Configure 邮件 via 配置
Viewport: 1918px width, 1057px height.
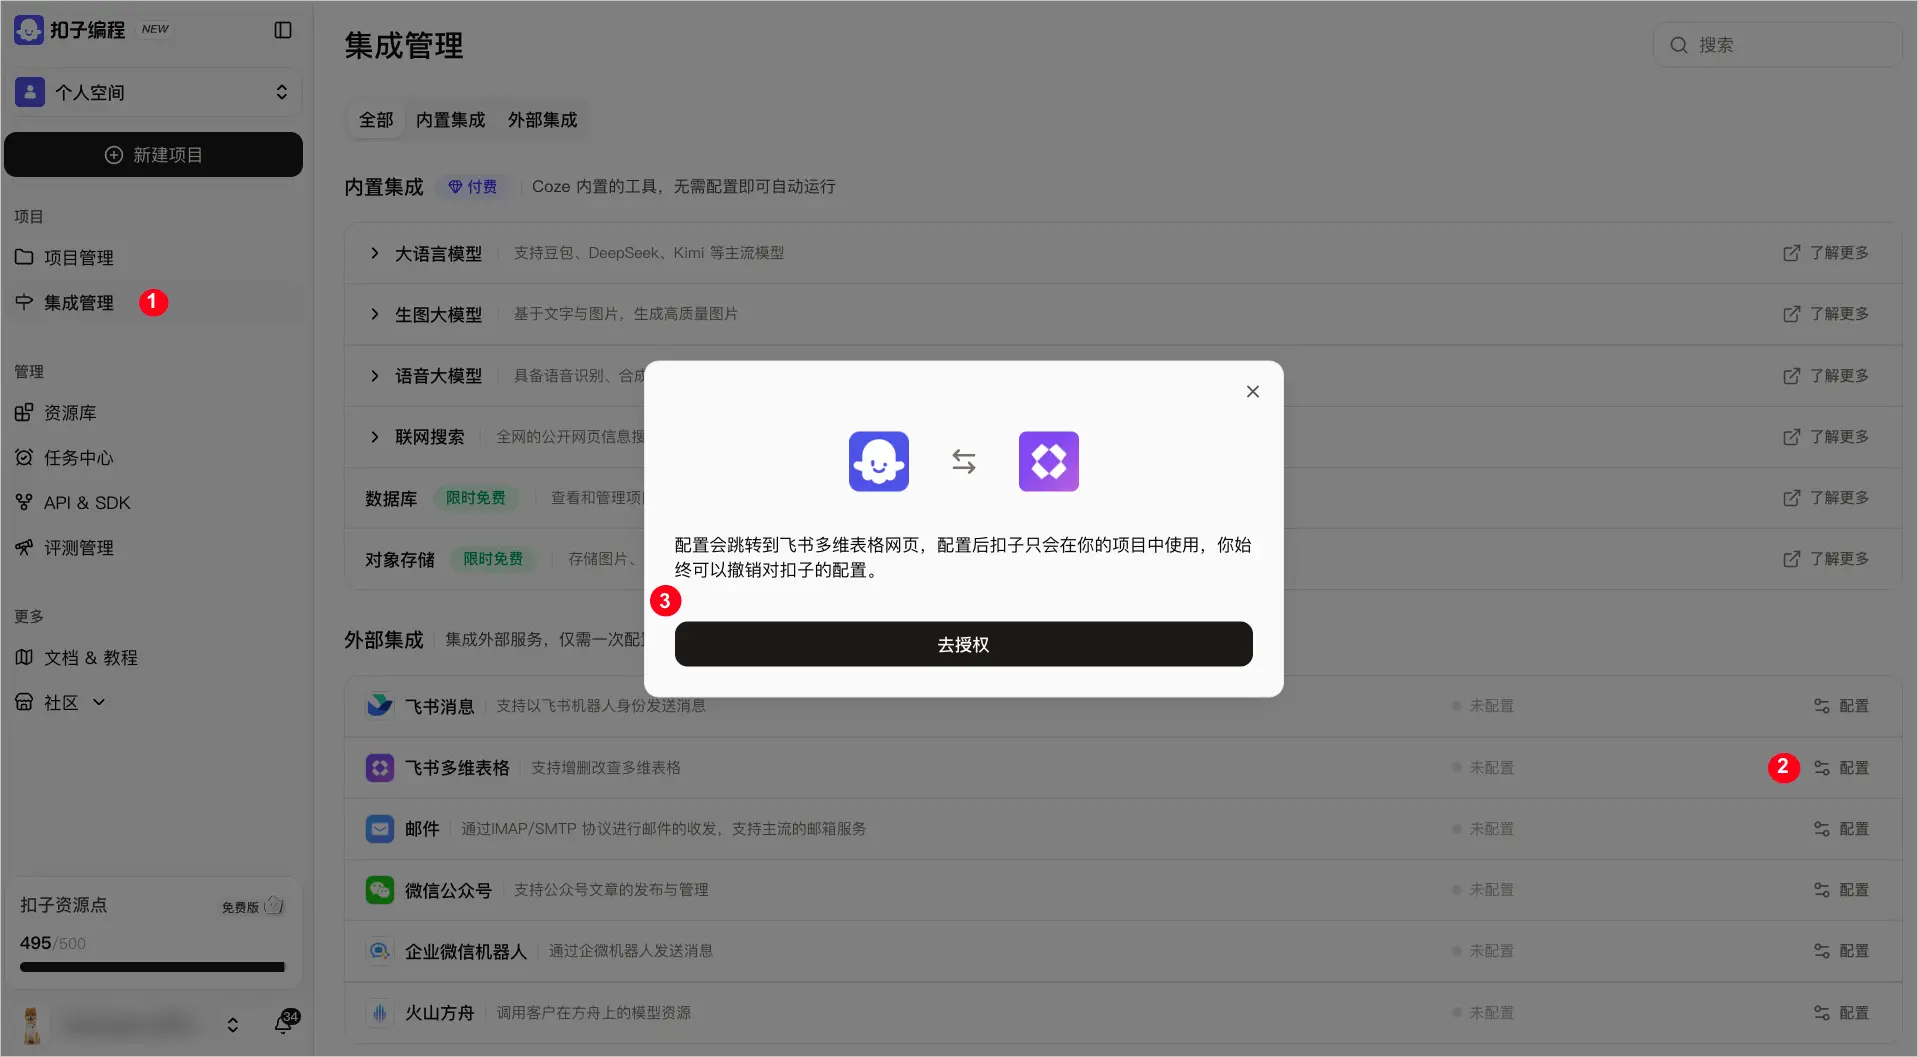point(1841,829)
